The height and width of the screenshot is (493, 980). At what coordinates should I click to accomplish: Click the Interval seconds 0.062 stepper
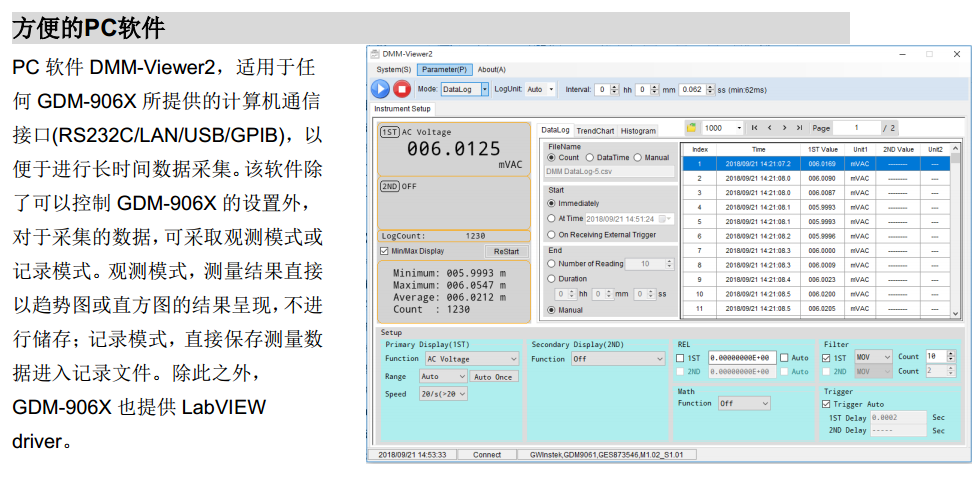pos(710,89)
